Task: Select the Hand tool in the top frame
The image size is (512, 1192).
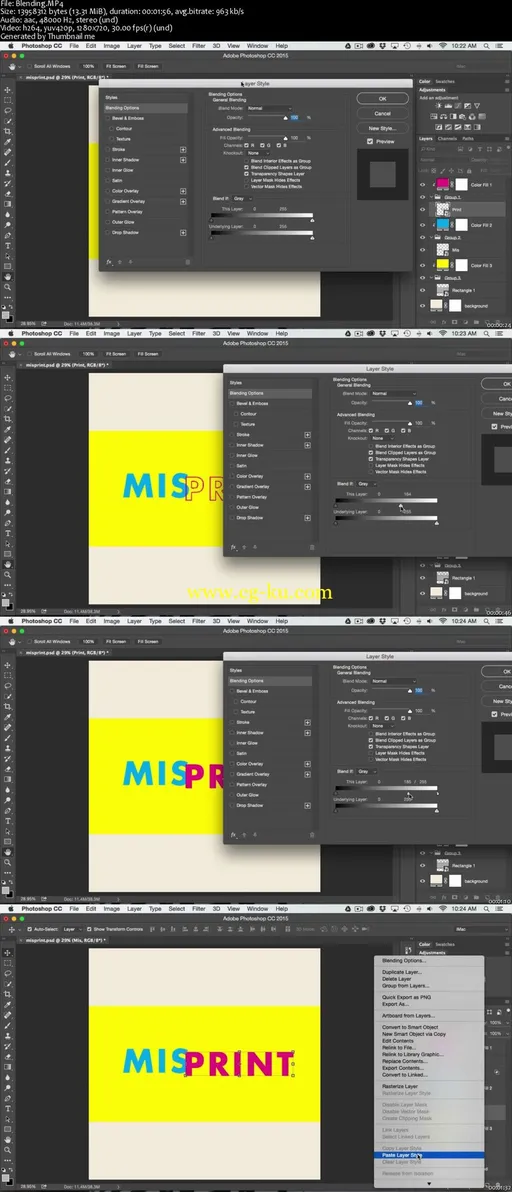Action: pos(8,277)
